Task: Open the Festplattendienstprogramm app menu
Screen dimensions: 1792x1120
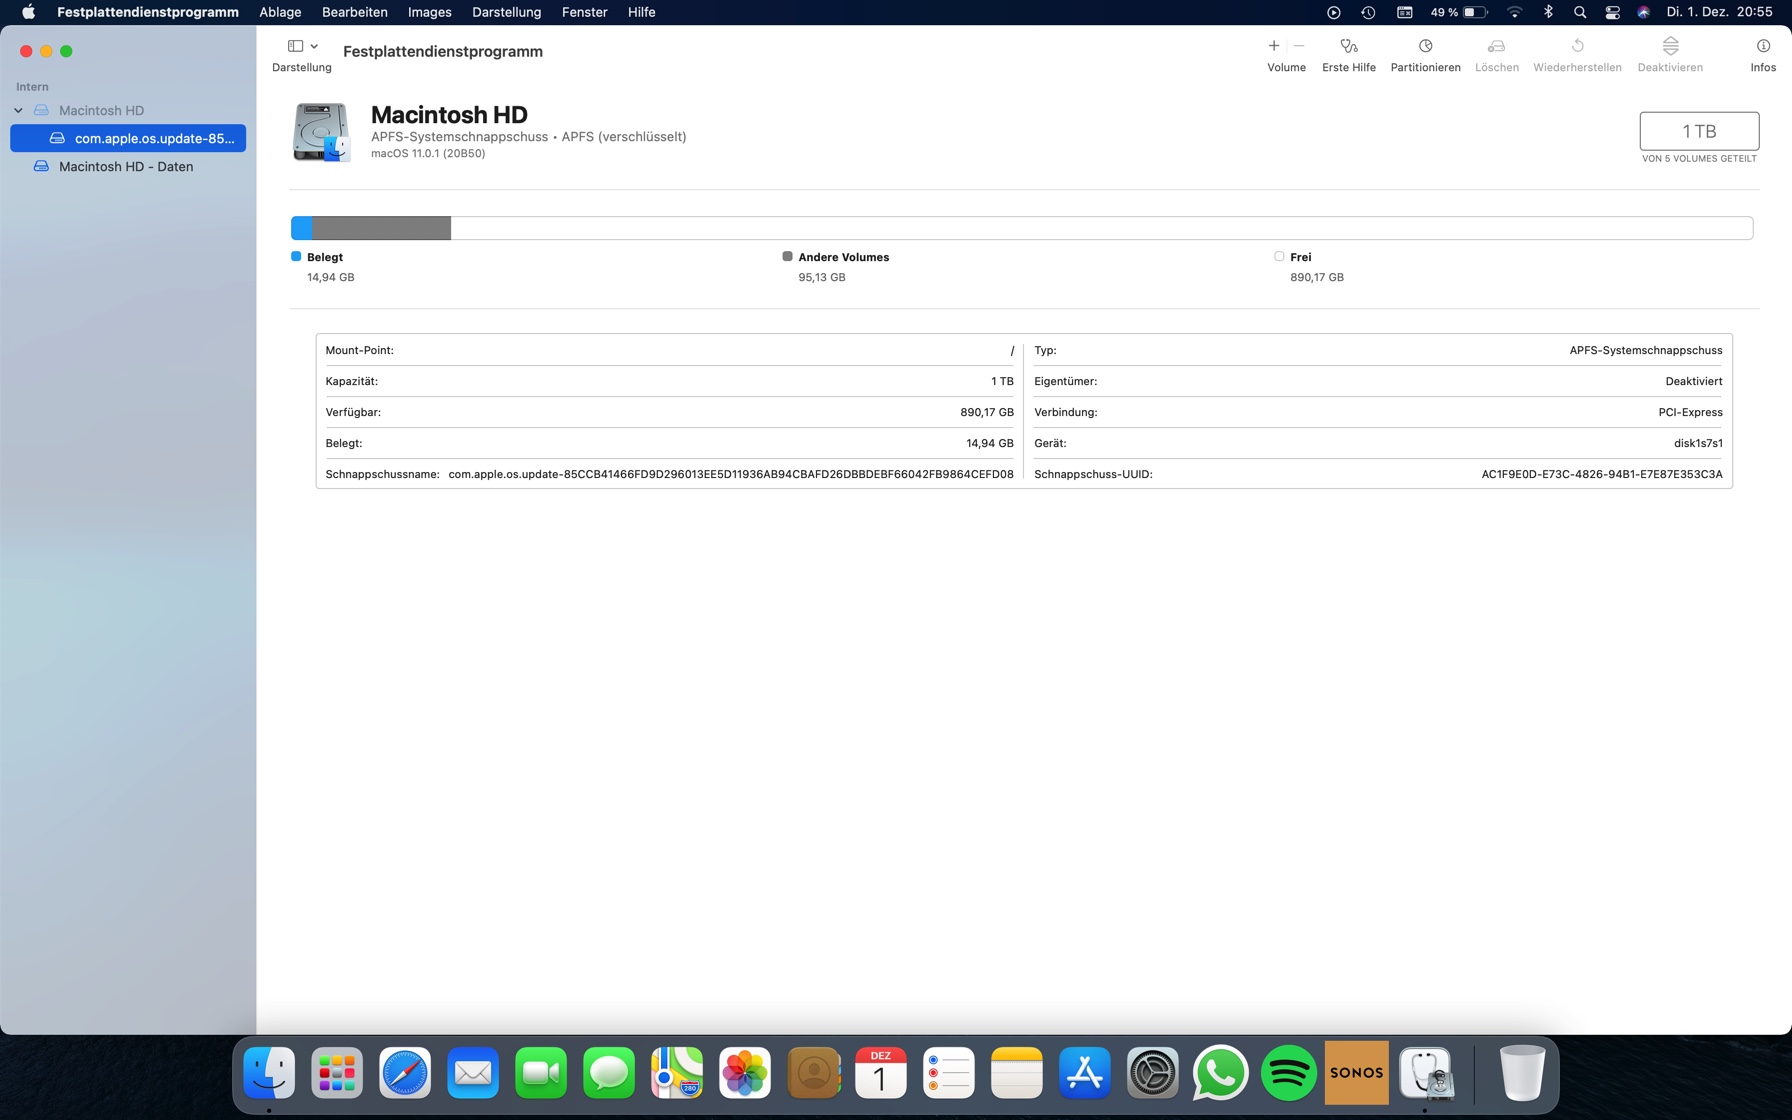Action: (x=148, y=12)
